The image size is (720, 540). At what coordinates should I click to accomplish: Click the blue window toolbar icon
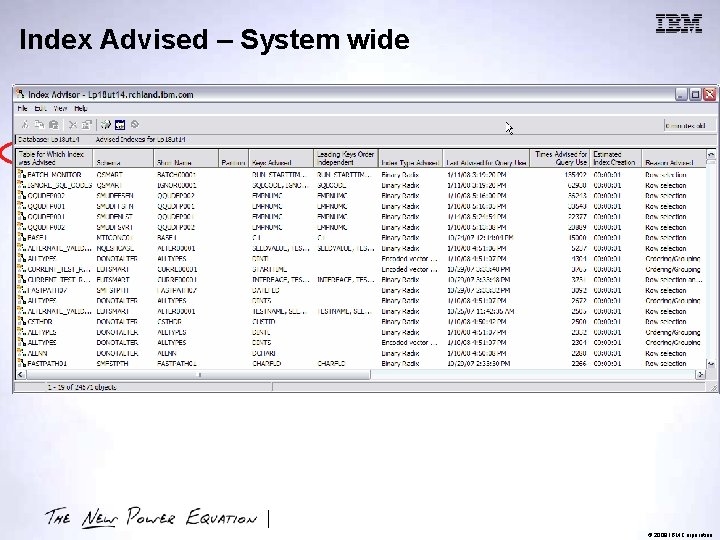pyautogui.click(x=120, y=124)
